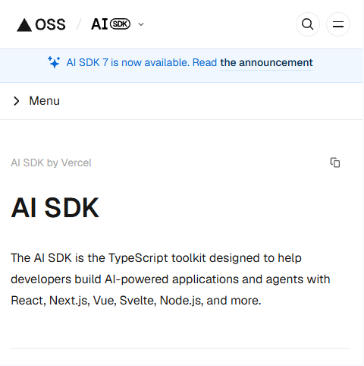Screen dimensions: 364x366
Task: Click the 'AI SDK' page heading
Action: coord(55,208)
